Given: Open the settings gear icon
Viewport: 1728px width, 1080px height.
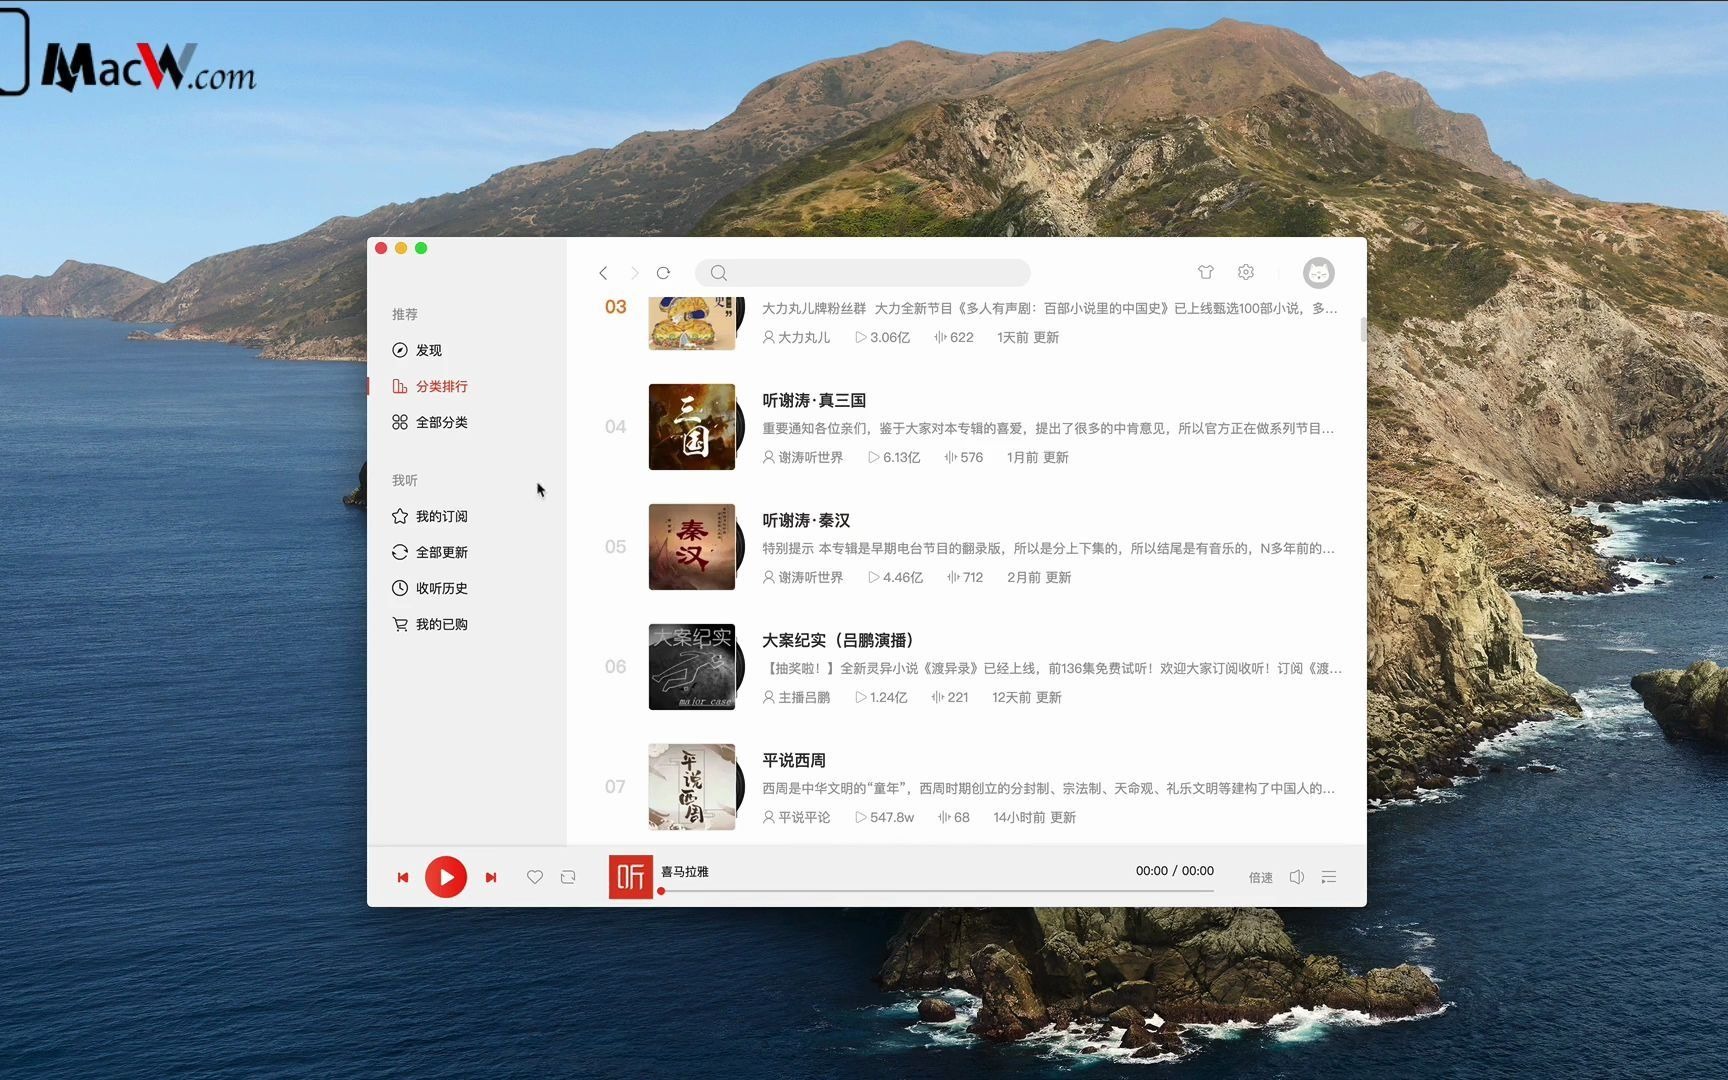Looking at the screenshot, I should pos(1246,272).
